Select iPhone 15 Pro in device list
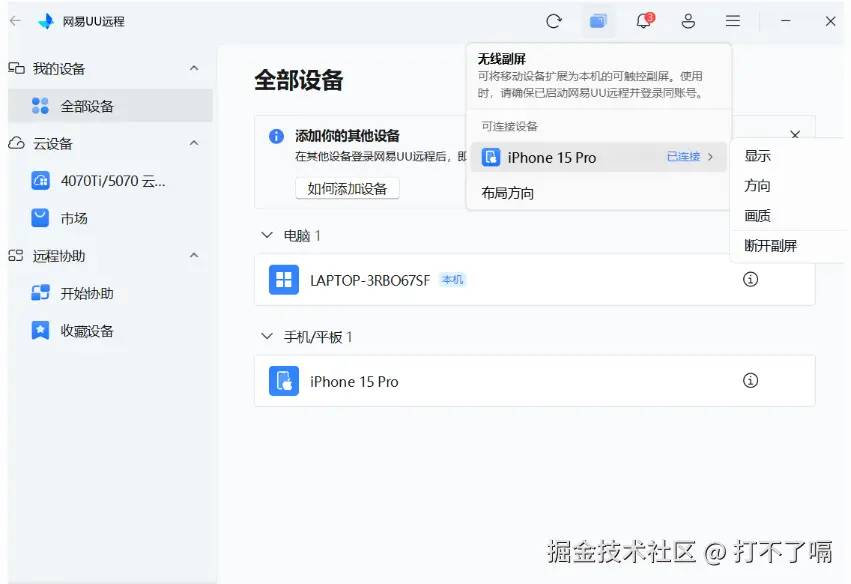851x584 pixels. 535,381
